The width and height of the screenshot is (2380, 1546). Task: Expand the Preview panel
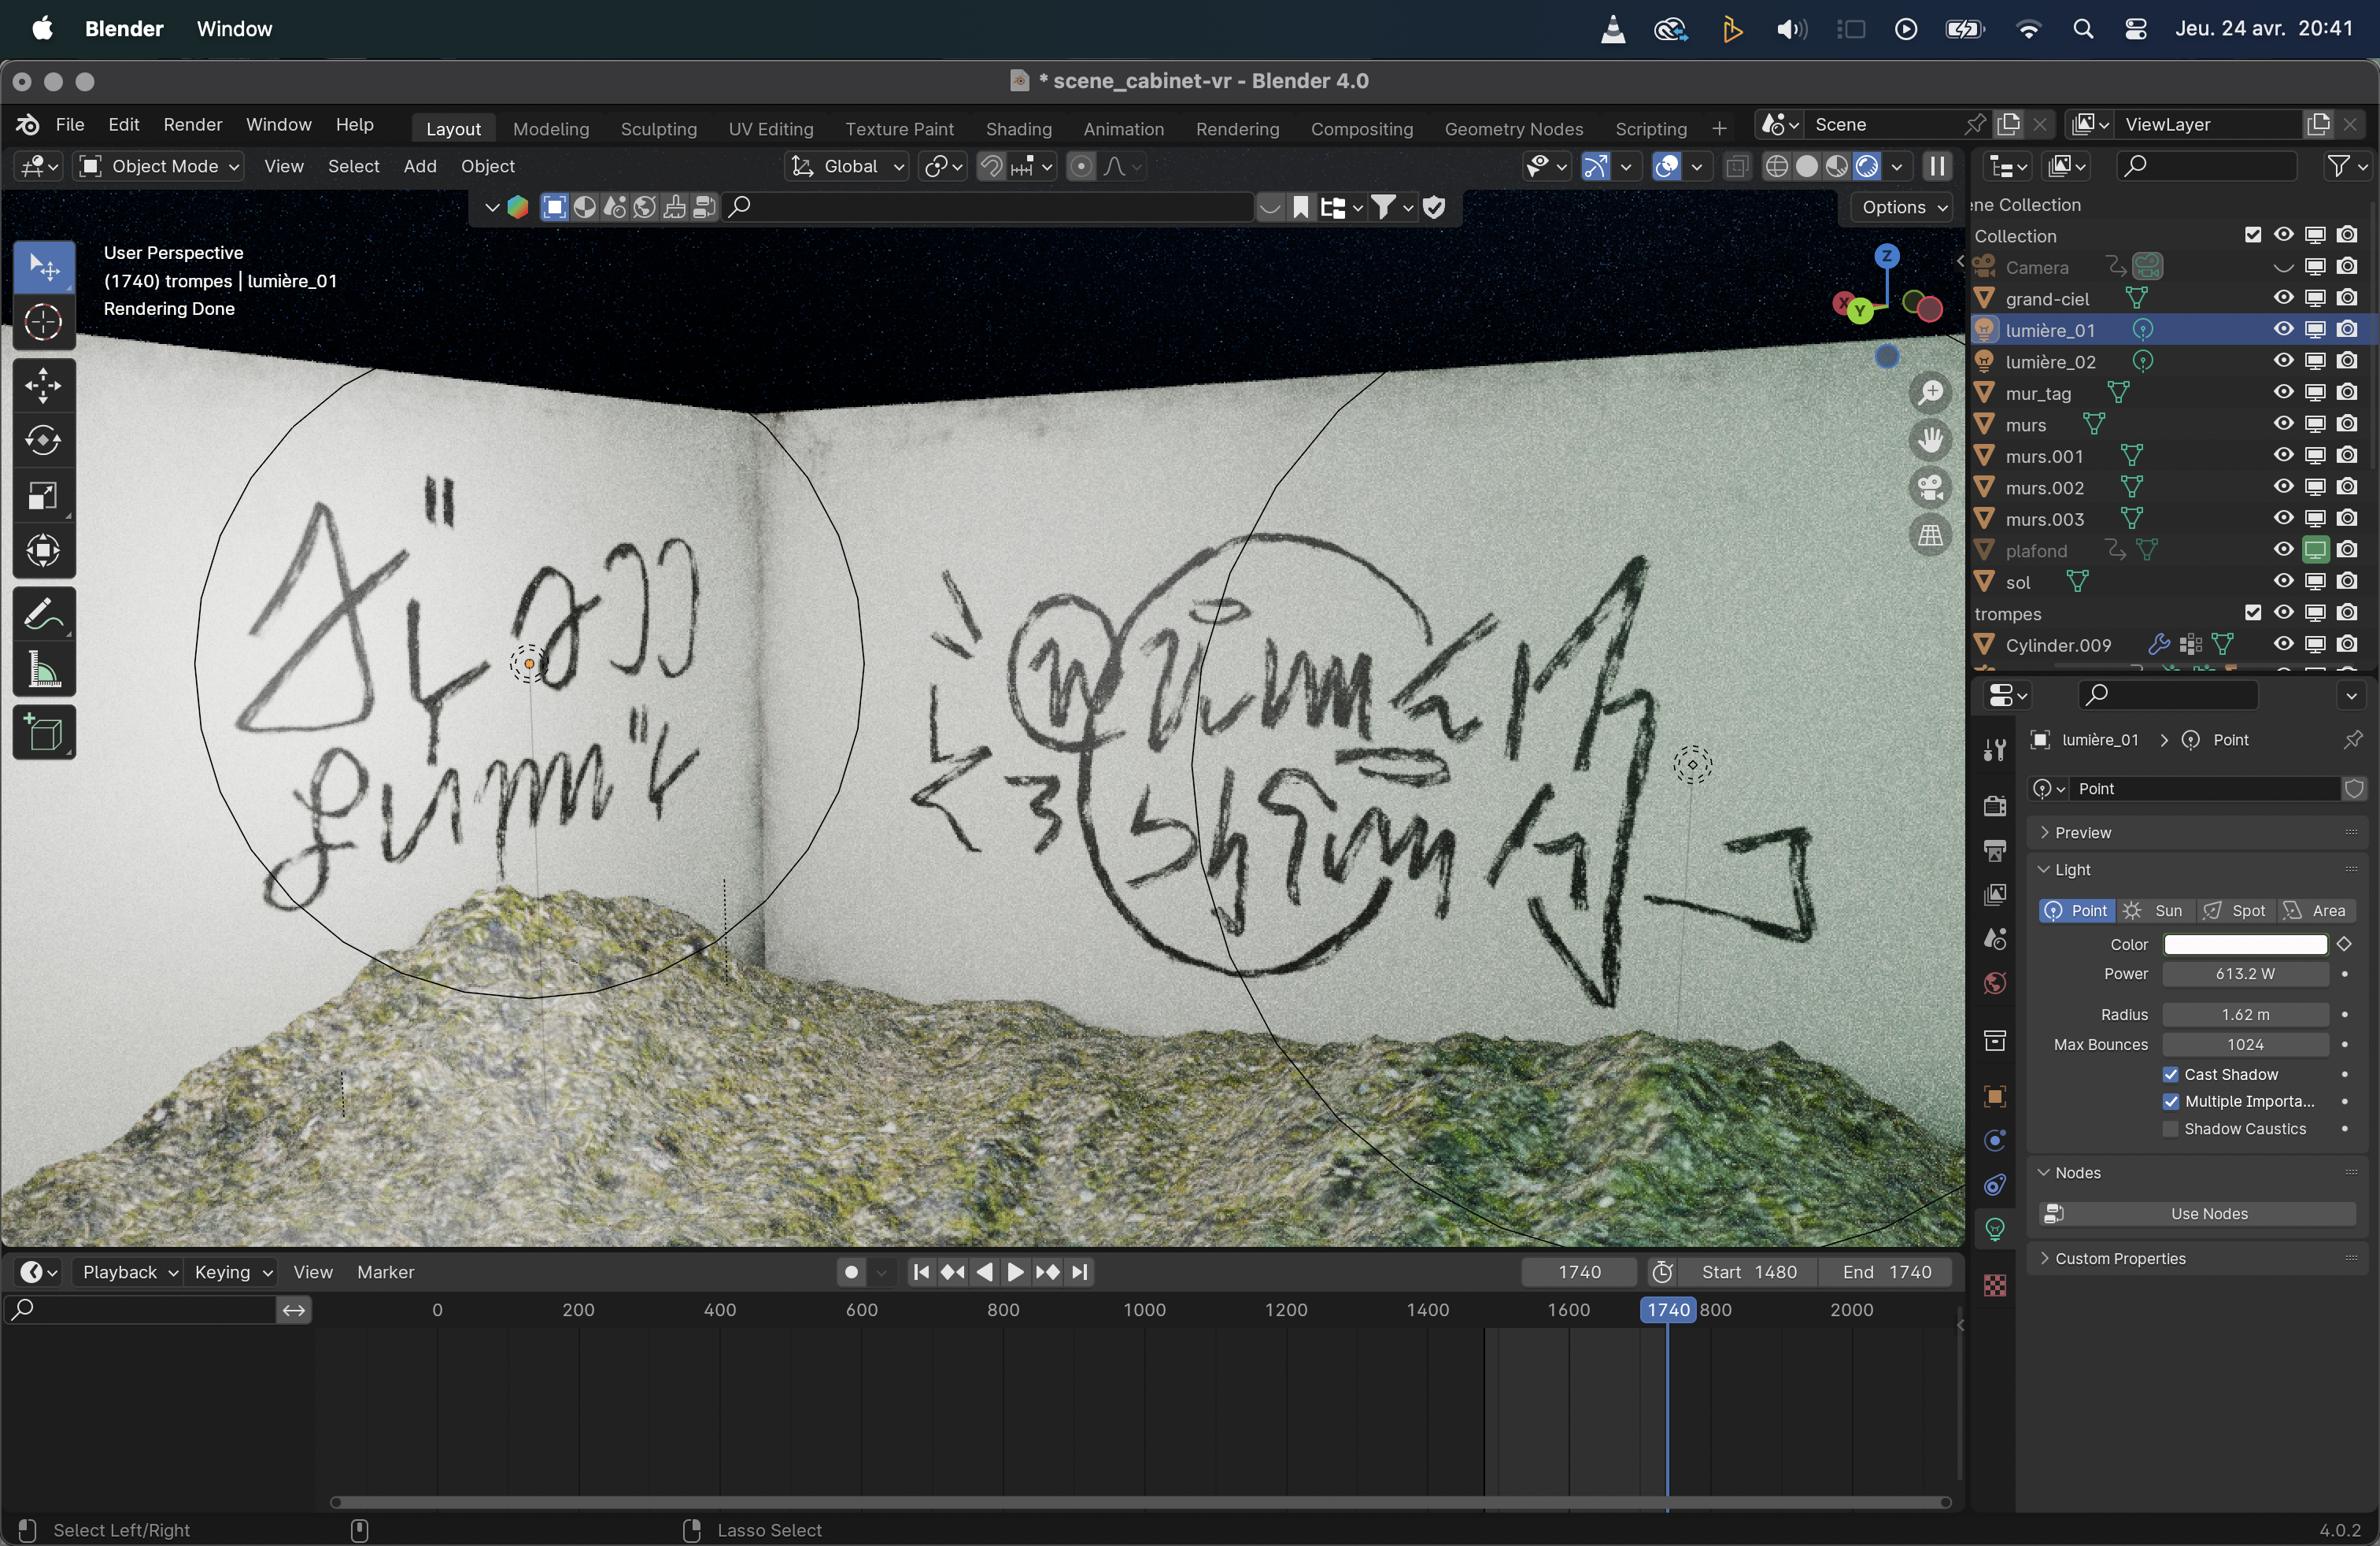tap(2083, 832)
